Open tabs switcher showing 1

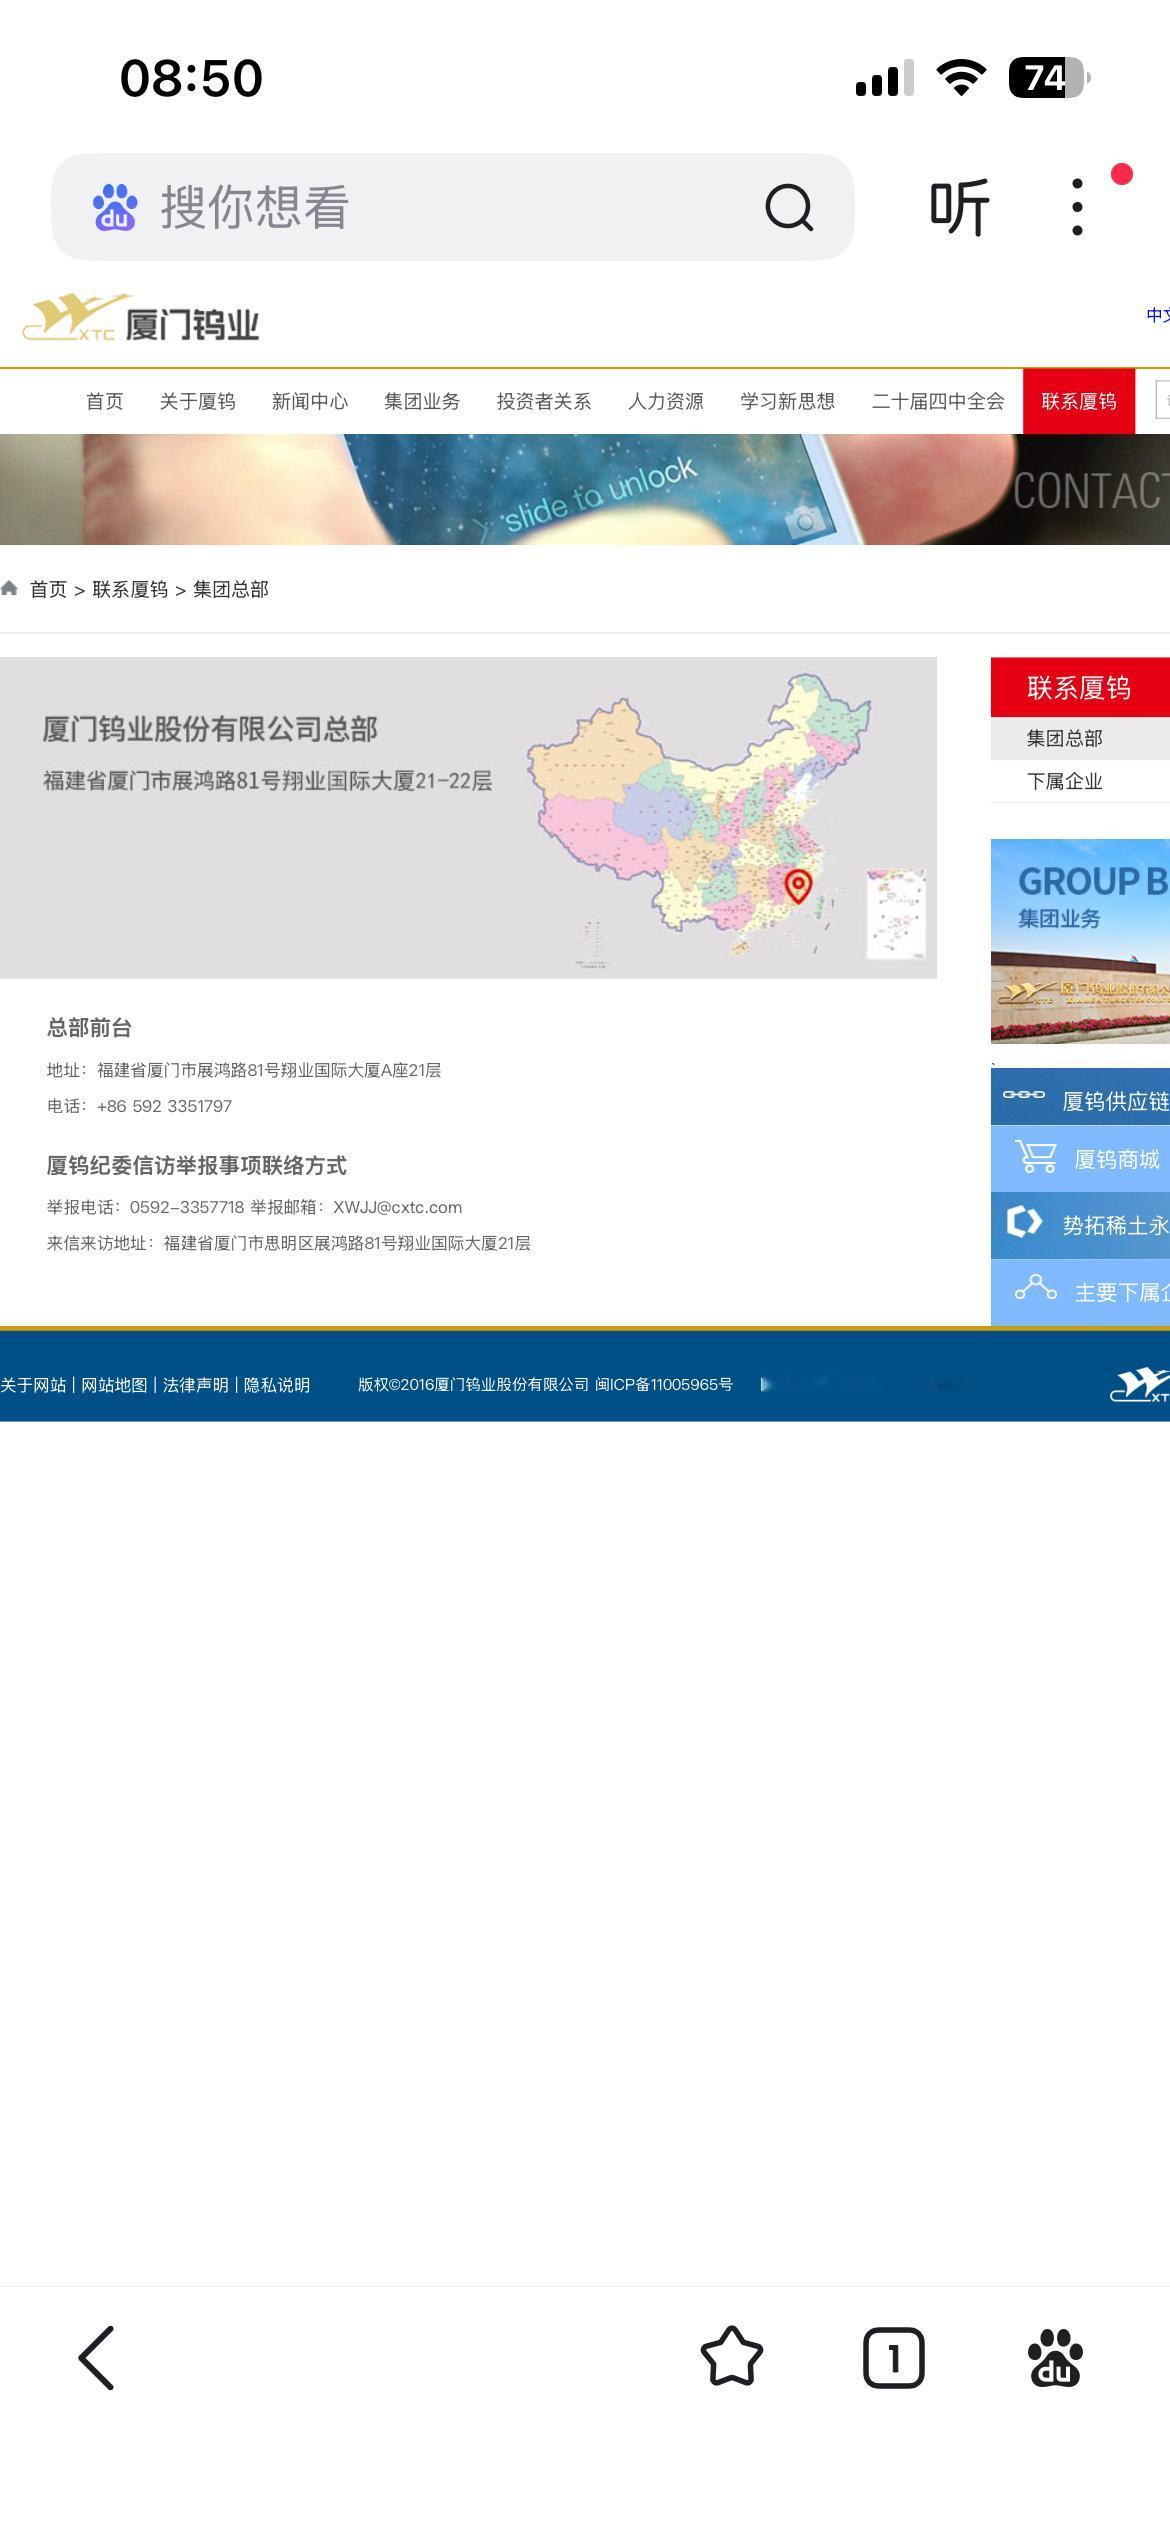894,2358
